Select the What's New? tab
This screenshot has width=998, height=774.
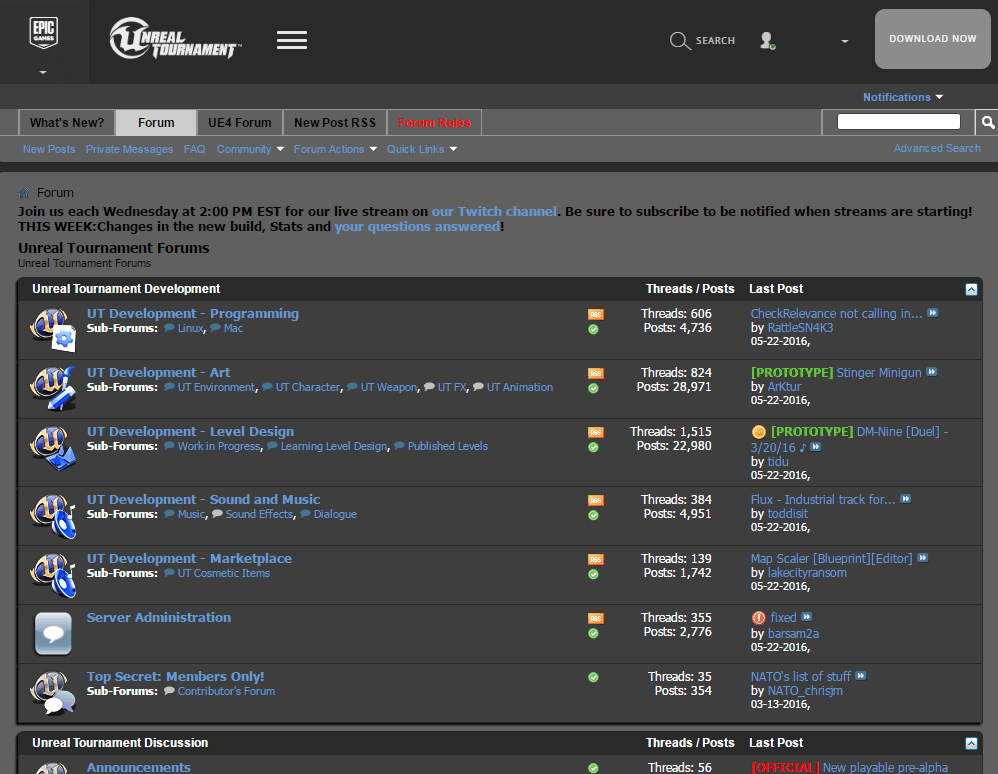tap(66, 121)
